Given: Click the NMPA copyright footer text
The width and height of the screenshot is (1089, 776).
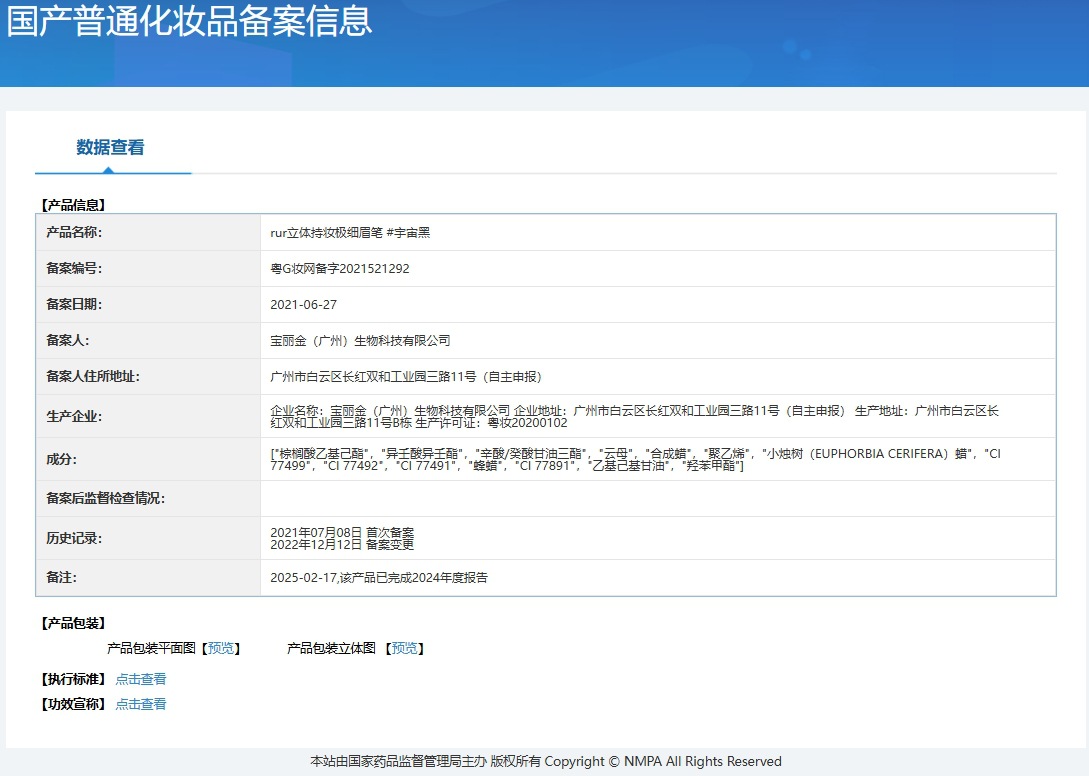Looking at the screenshot, I should 546,761.
